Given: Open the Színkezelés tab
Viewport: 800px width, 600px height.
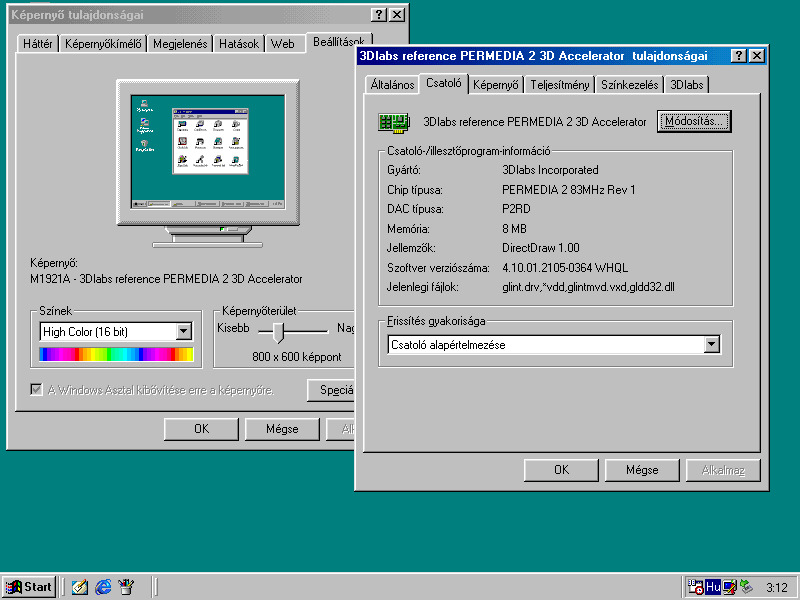Looking at the screenshot, I should 629,85.
